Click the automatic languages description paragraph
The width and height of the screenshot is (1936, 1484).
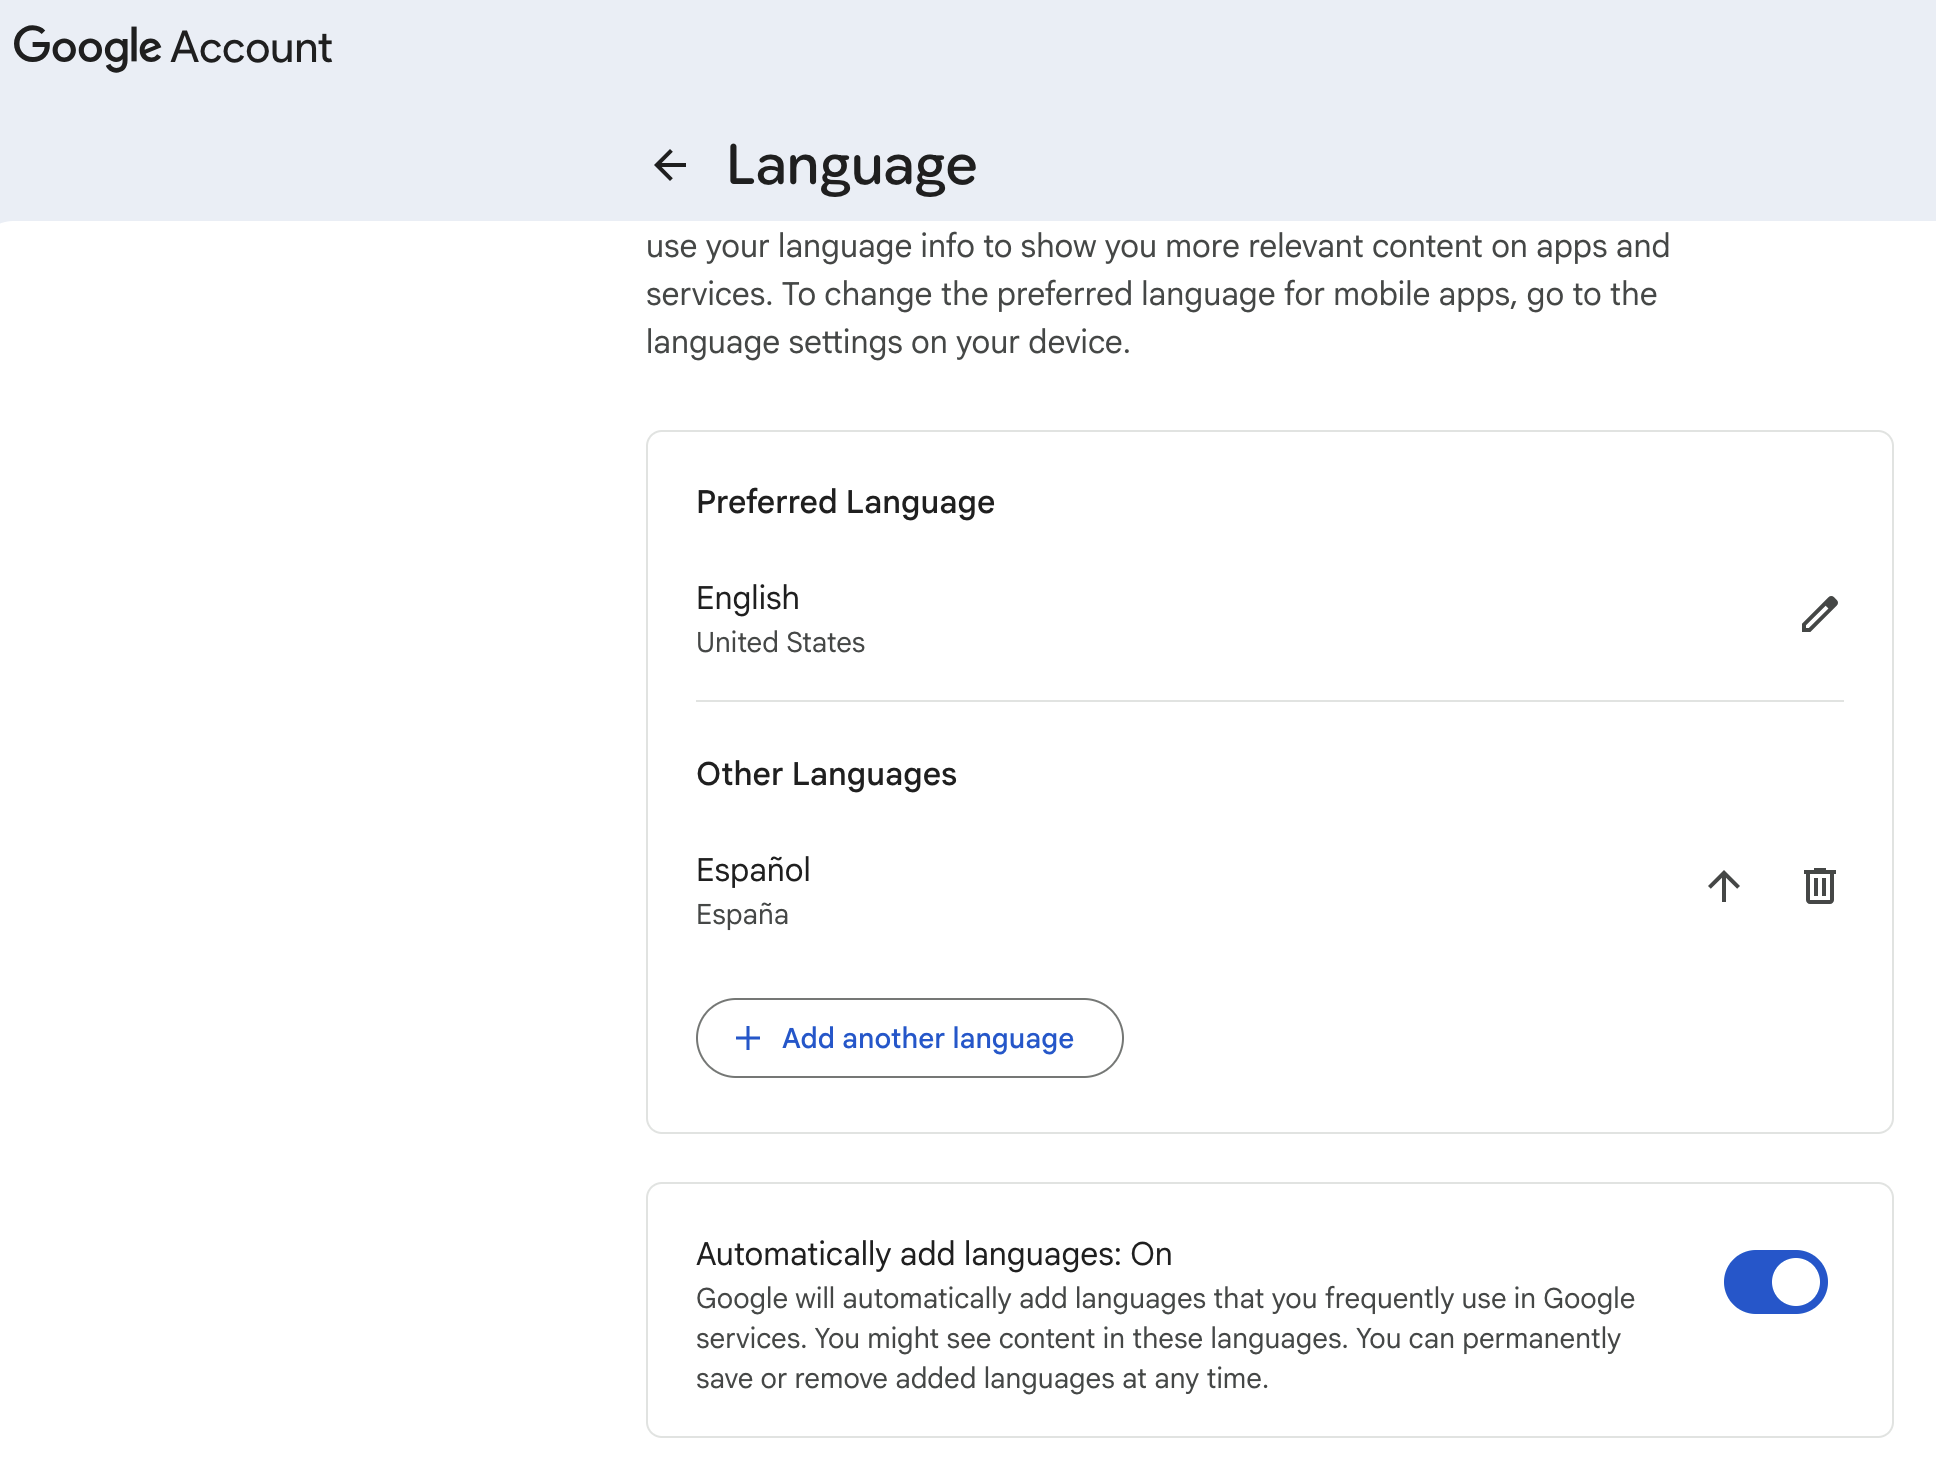pos(1165,1338)
